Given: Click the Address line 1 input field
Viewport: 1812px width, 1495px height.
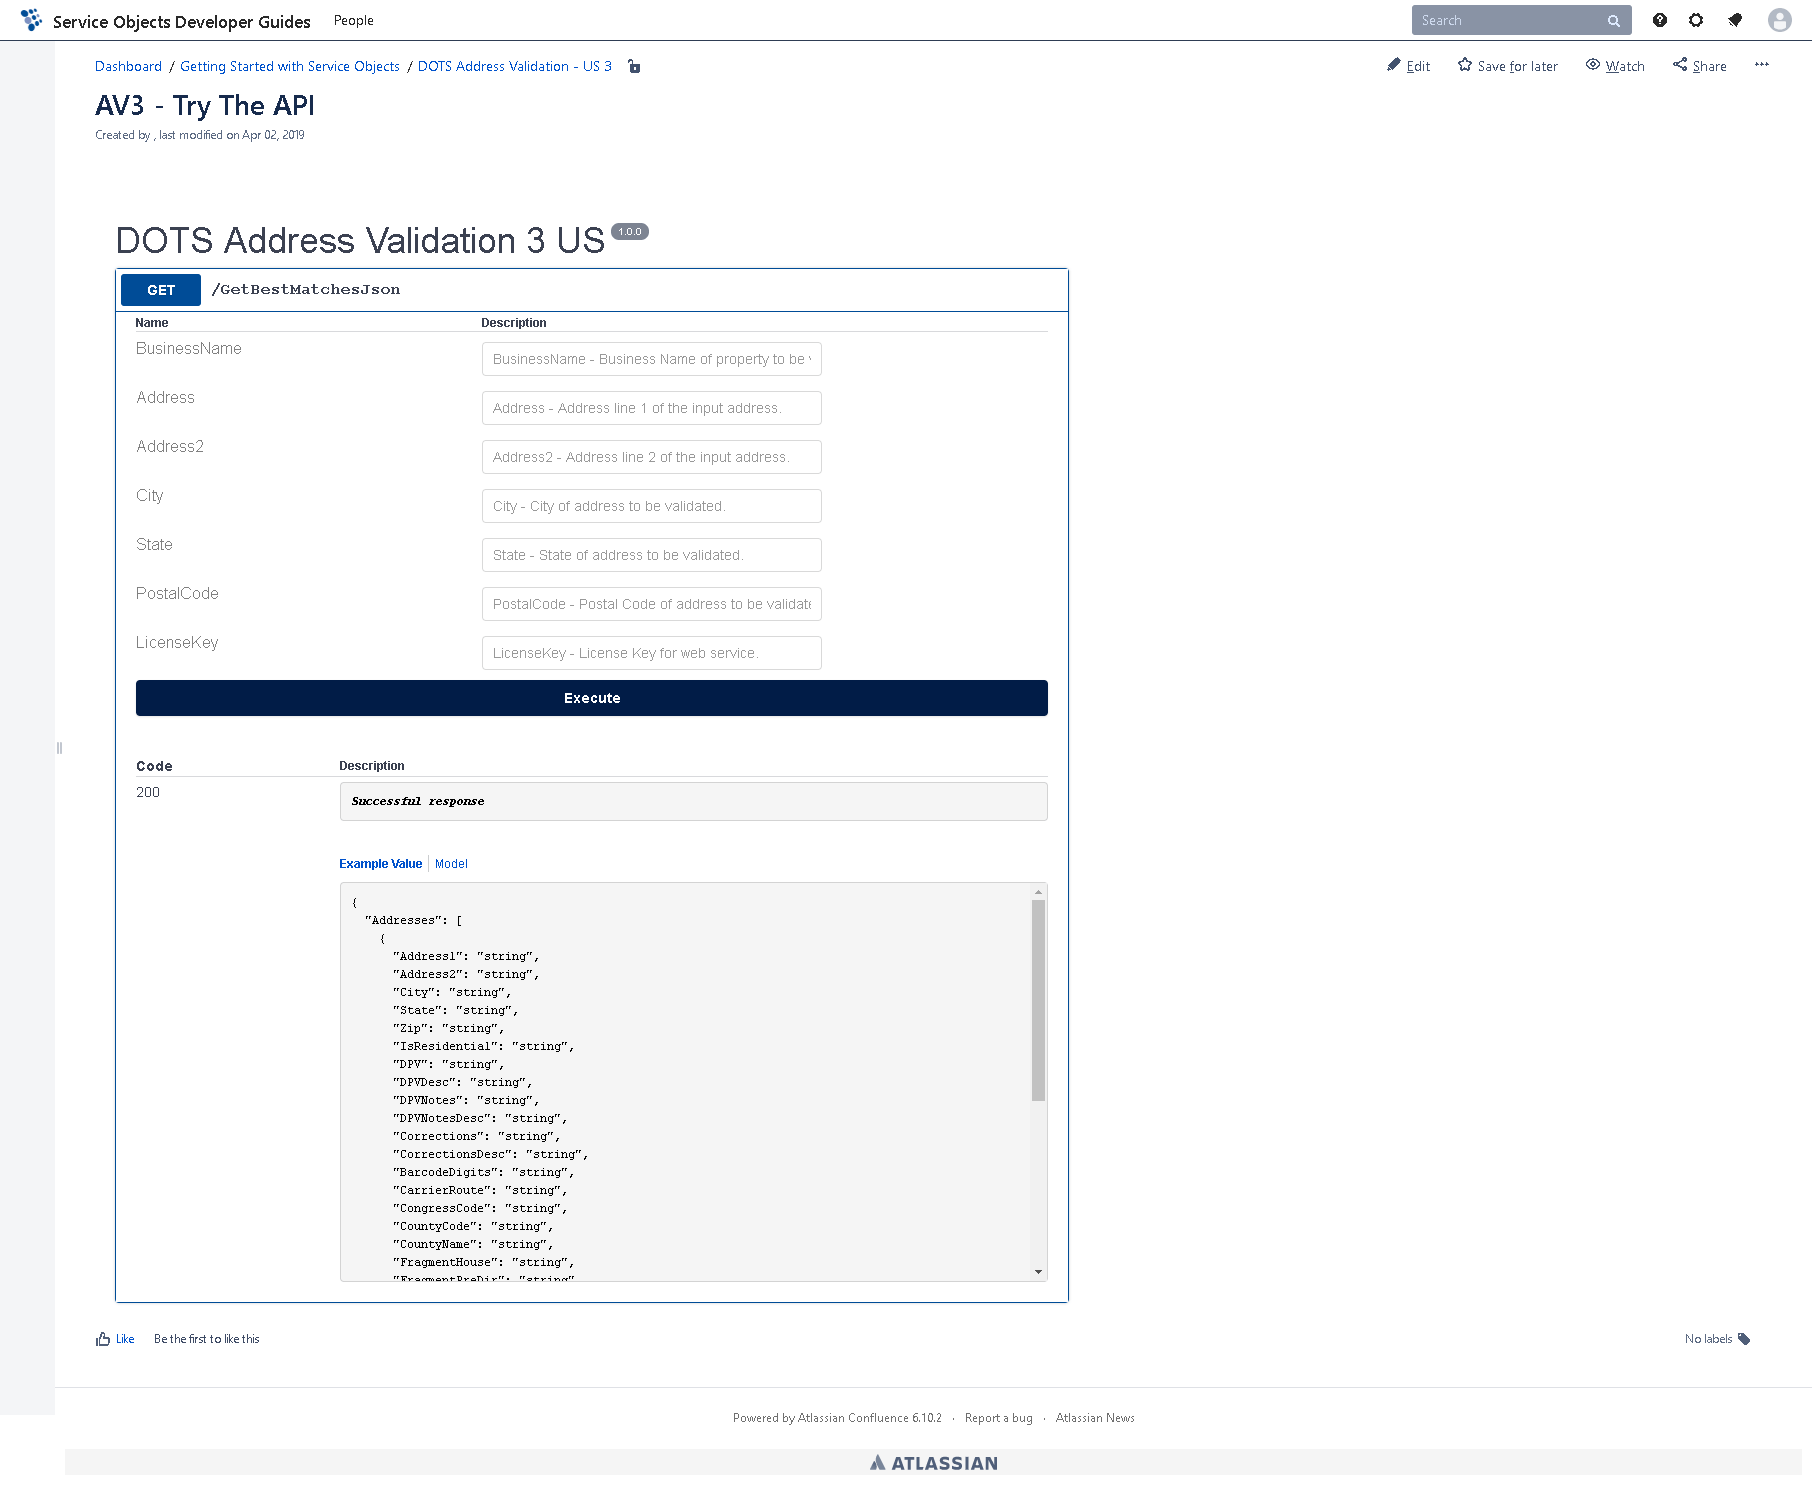Looking at the screenshot, I should (x=652, y=408).
